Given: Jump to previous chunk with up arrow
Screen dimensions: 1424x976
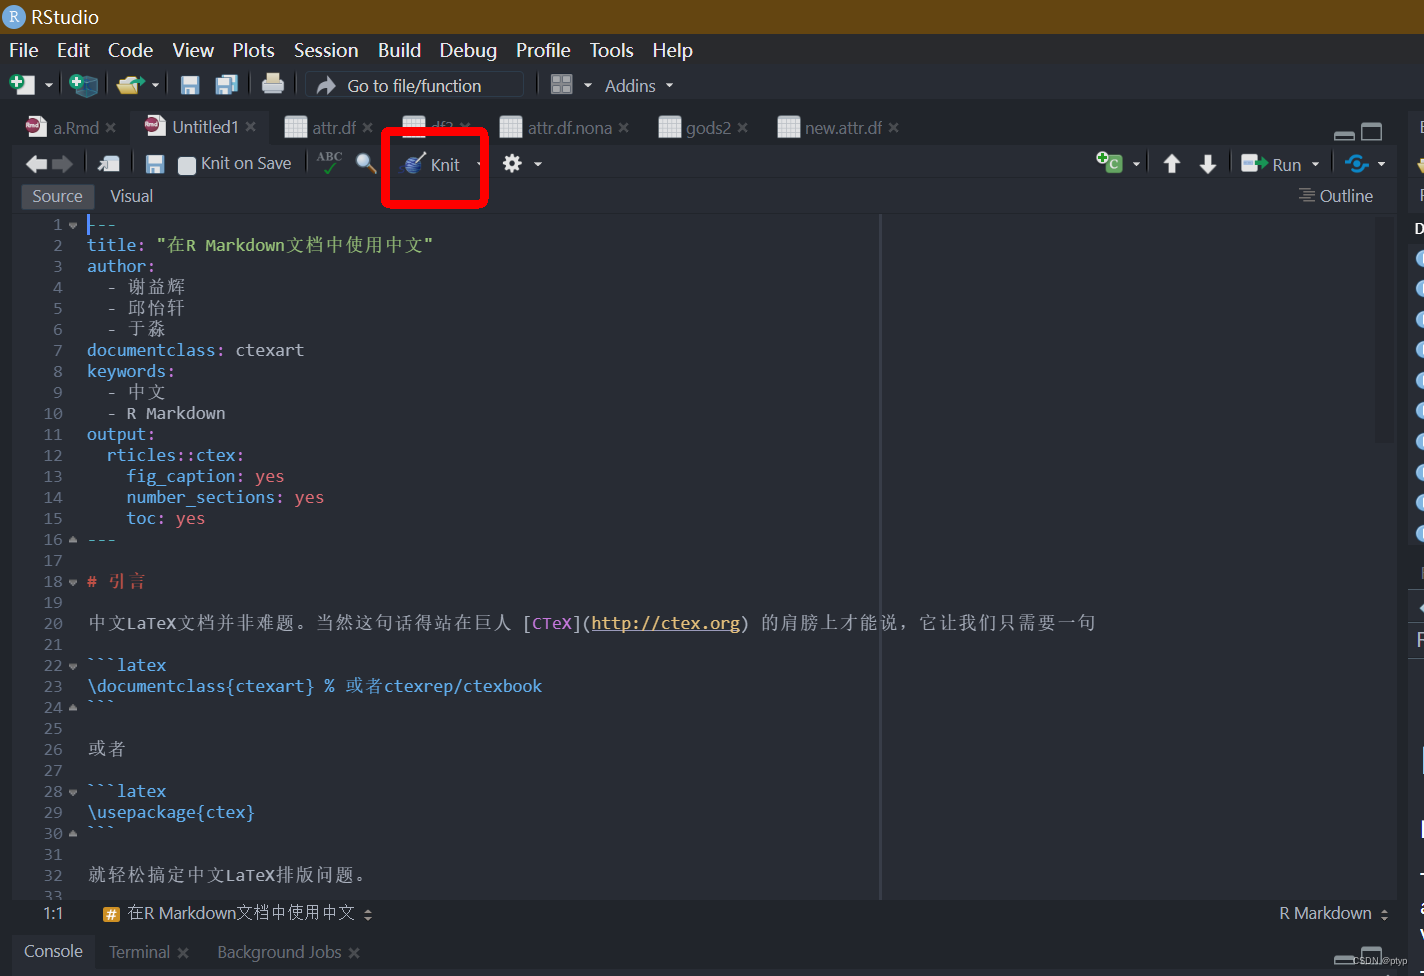Looking at the screenshot, I should (x=1172, y=164).
